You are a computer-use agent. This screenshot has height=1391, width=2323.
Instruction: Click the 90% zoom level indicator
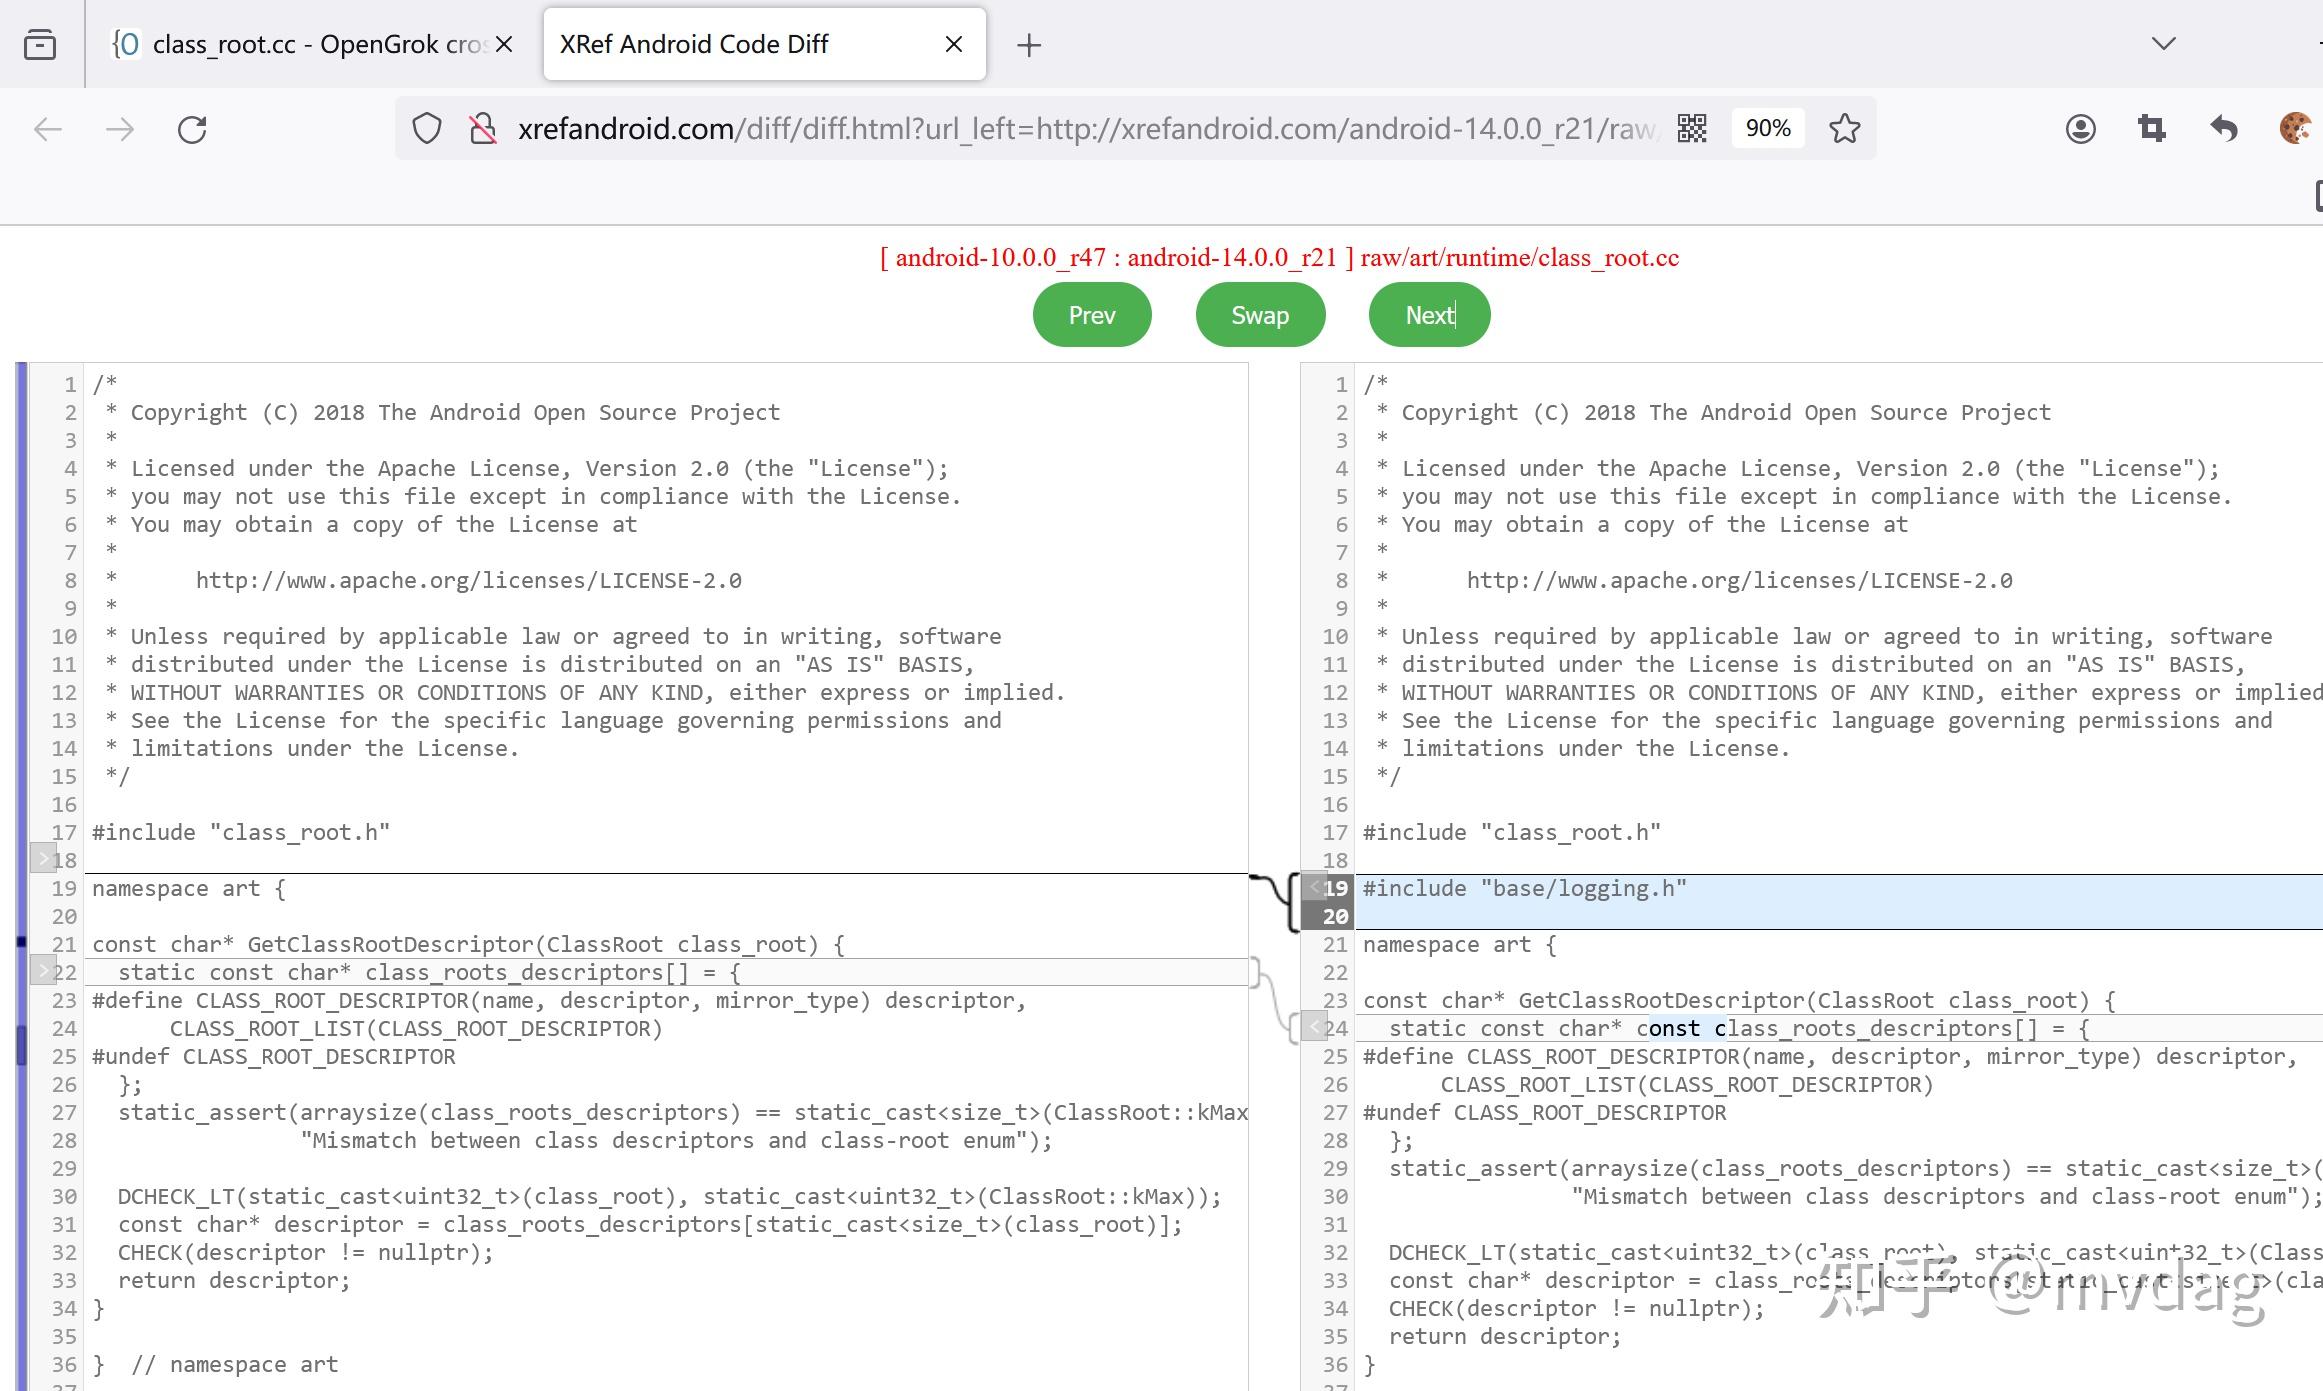coord(1767,129)
